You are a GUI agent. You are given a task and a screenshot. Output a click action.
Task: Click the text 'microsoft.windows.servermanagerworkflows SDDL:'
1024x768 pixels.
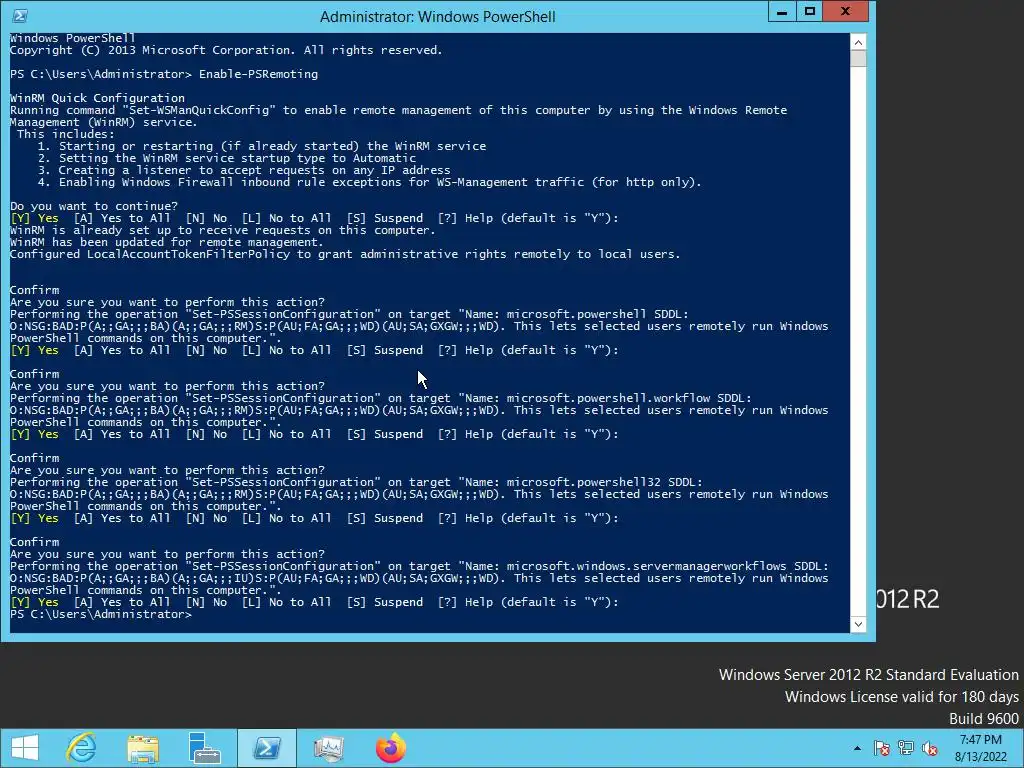667,566
